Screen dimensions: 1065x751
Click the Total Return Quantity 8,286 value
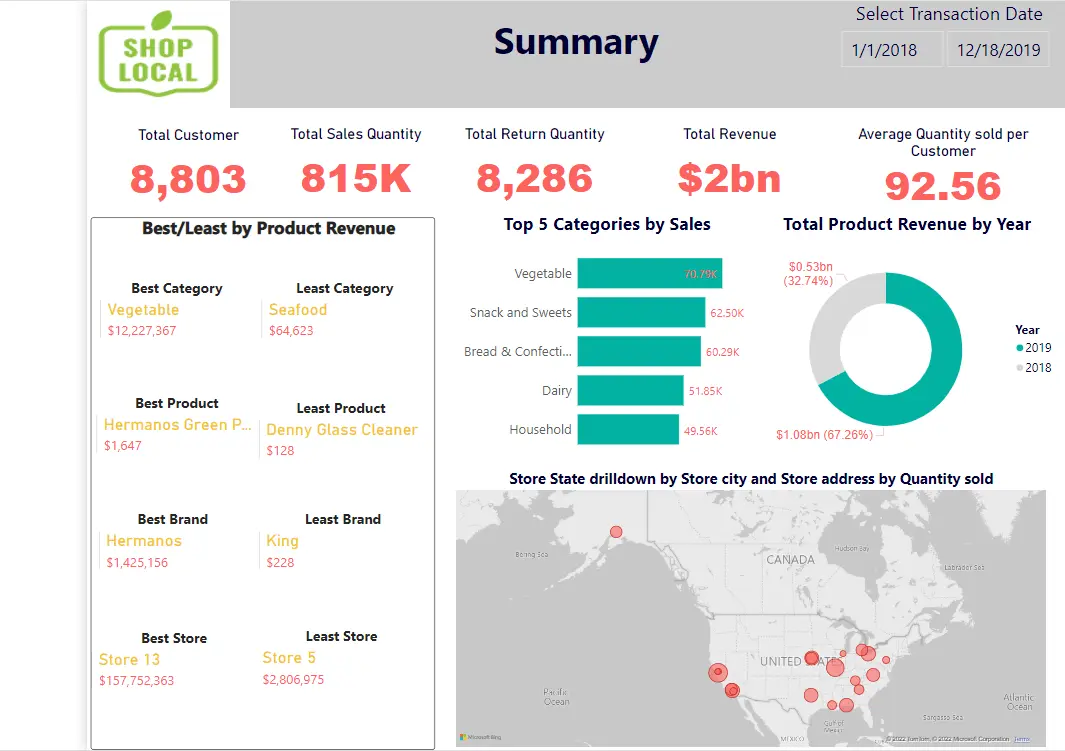click(535, 179)
